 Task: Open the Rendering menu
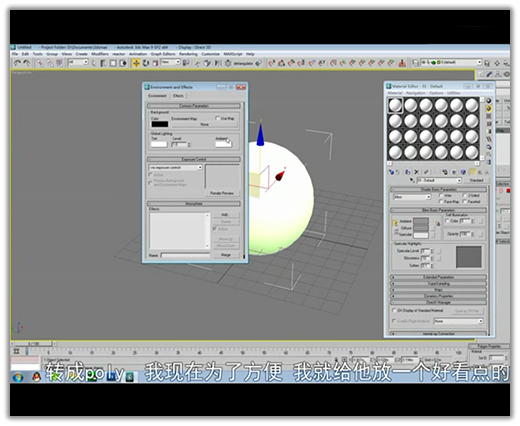point(188,54)
